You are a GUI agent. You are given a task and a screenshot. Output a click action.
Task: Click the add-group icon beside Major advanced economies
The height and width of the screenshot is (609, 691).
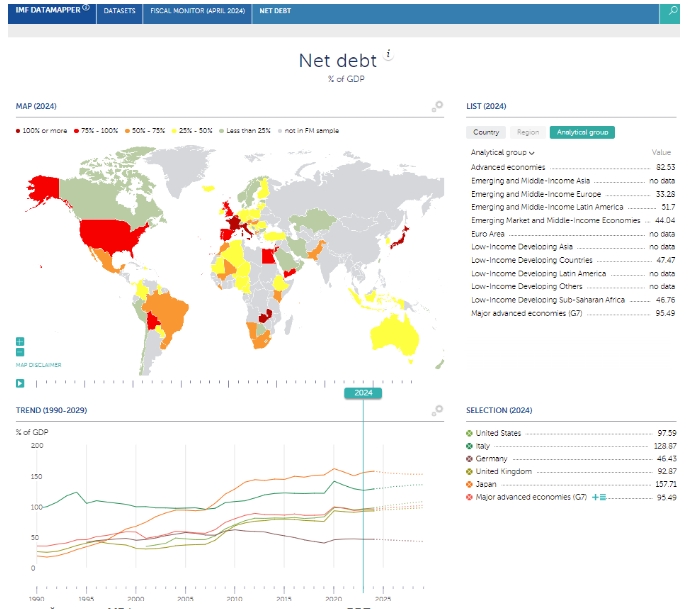point(599,497)
